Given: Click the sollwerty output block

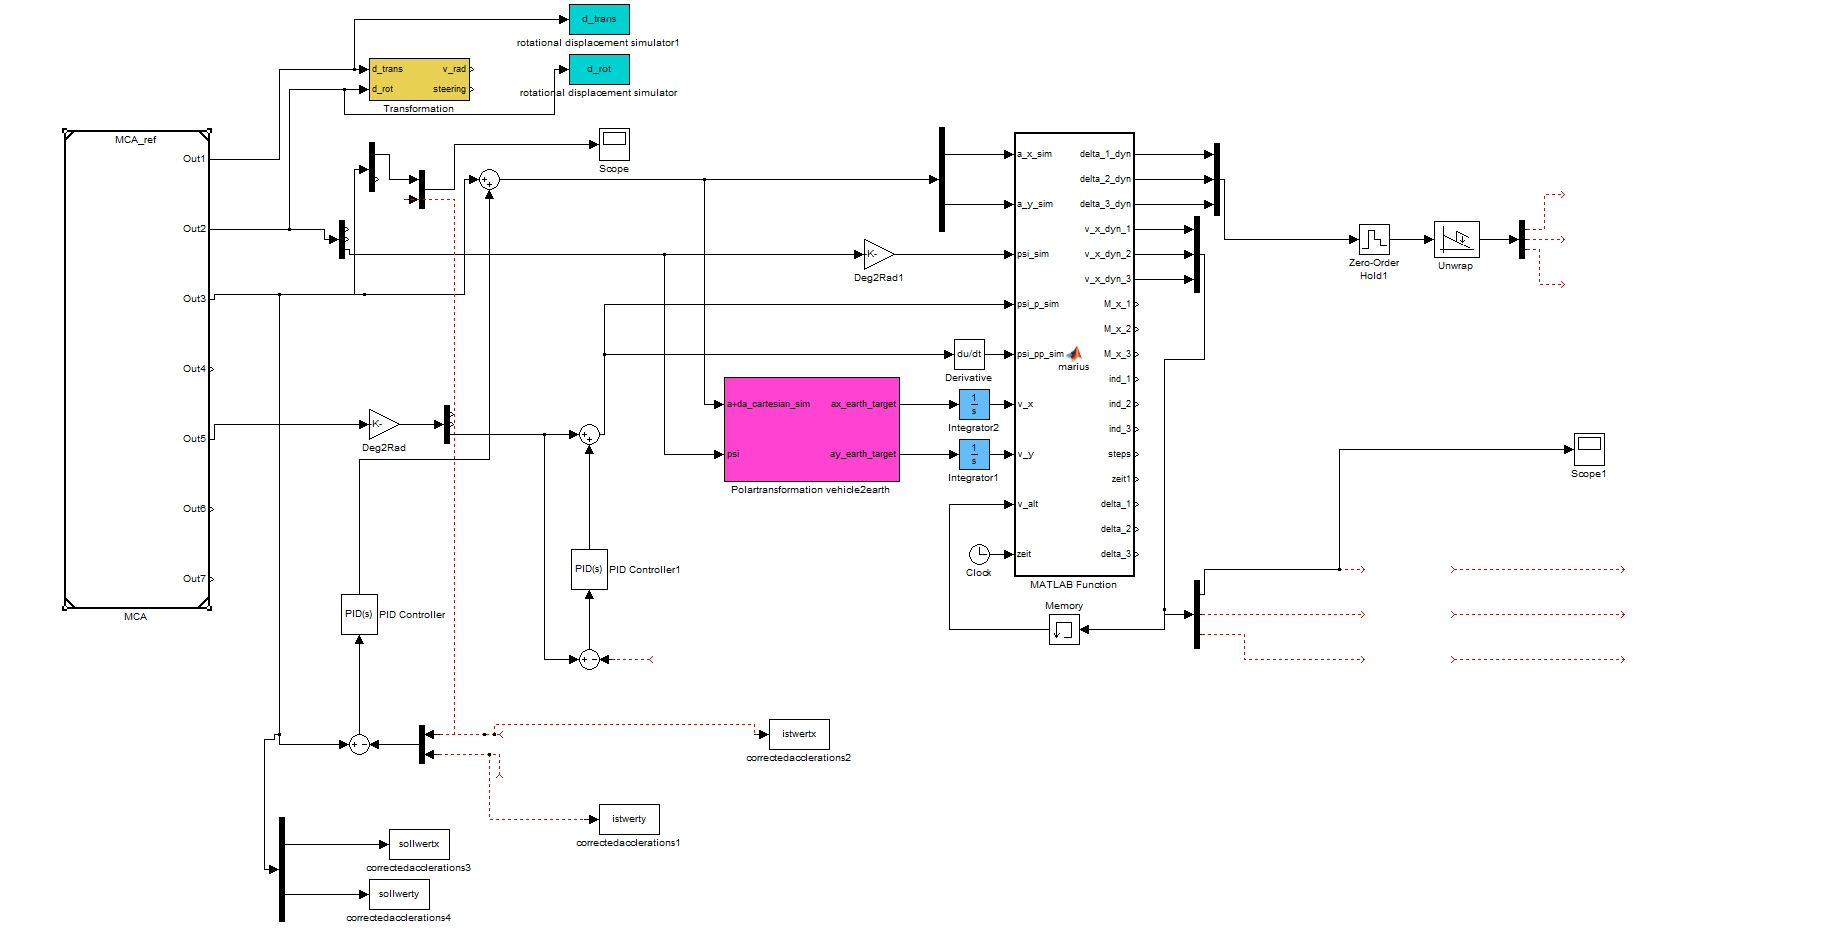Looking at the screenshot, I should [x=399, y=894].
